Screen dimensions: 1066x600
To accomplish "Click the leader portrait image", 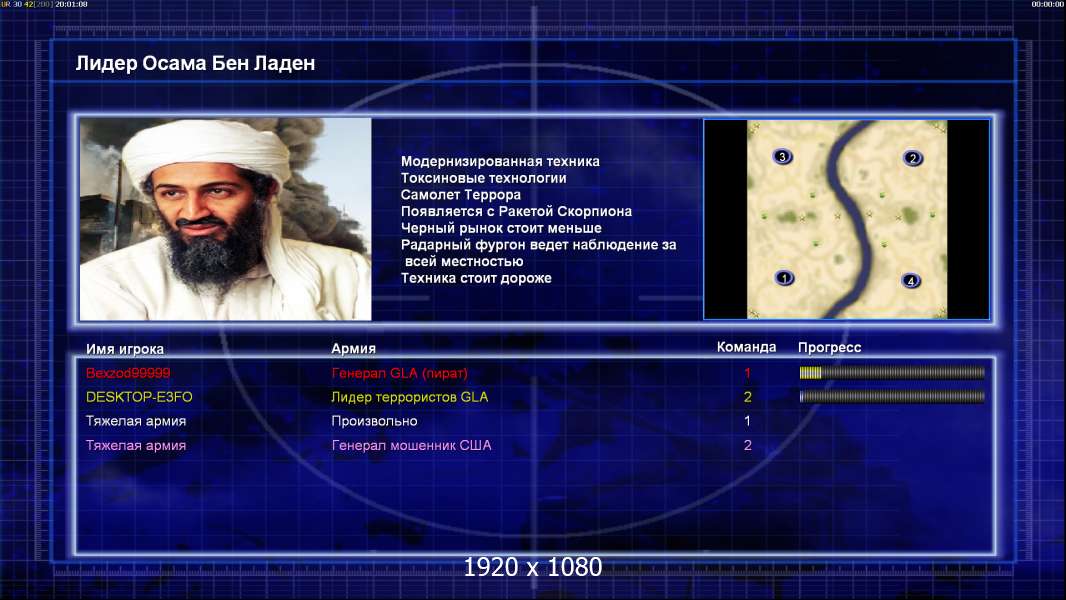I will pyautogui.click(x=226, y=219).
